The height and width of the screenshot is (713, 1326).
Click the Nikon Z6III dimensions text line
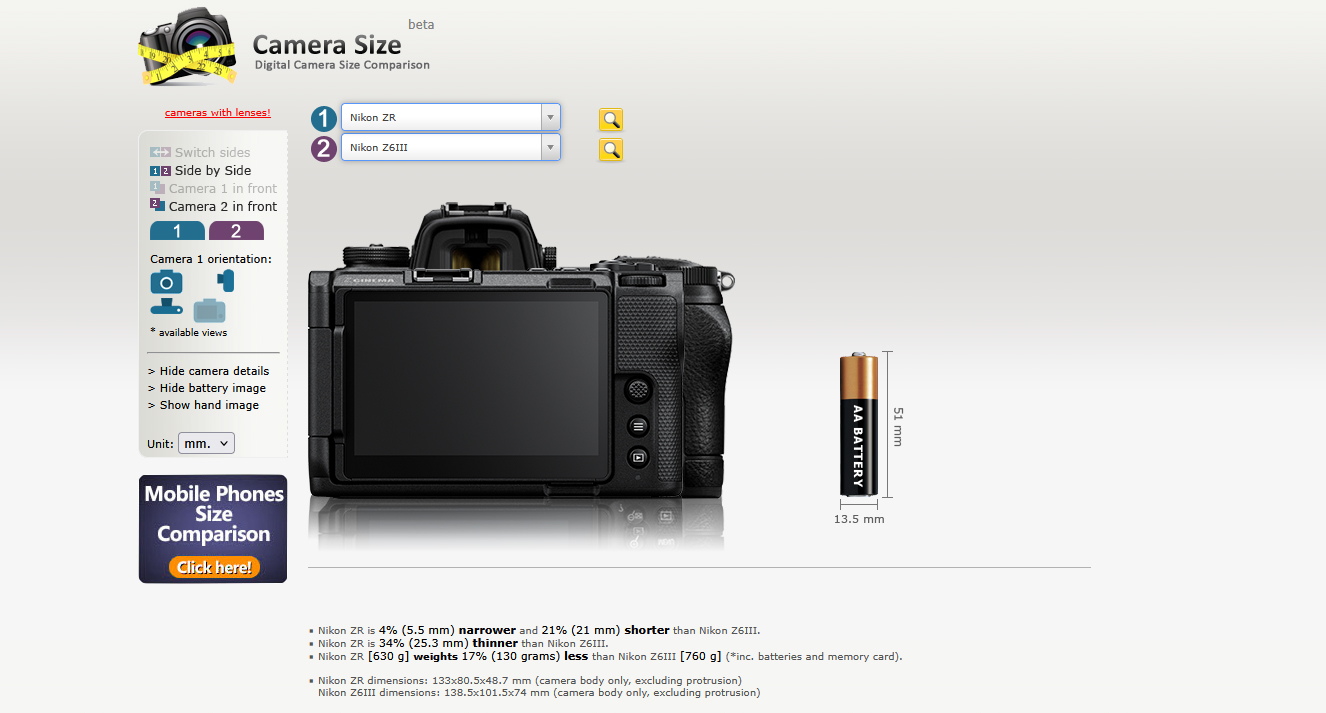(x=538, y=692)
